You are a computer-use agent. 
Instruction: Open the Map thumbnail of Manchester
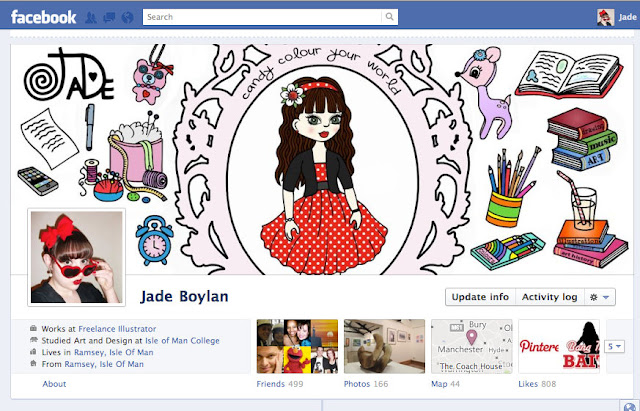(x=471, y=346)
